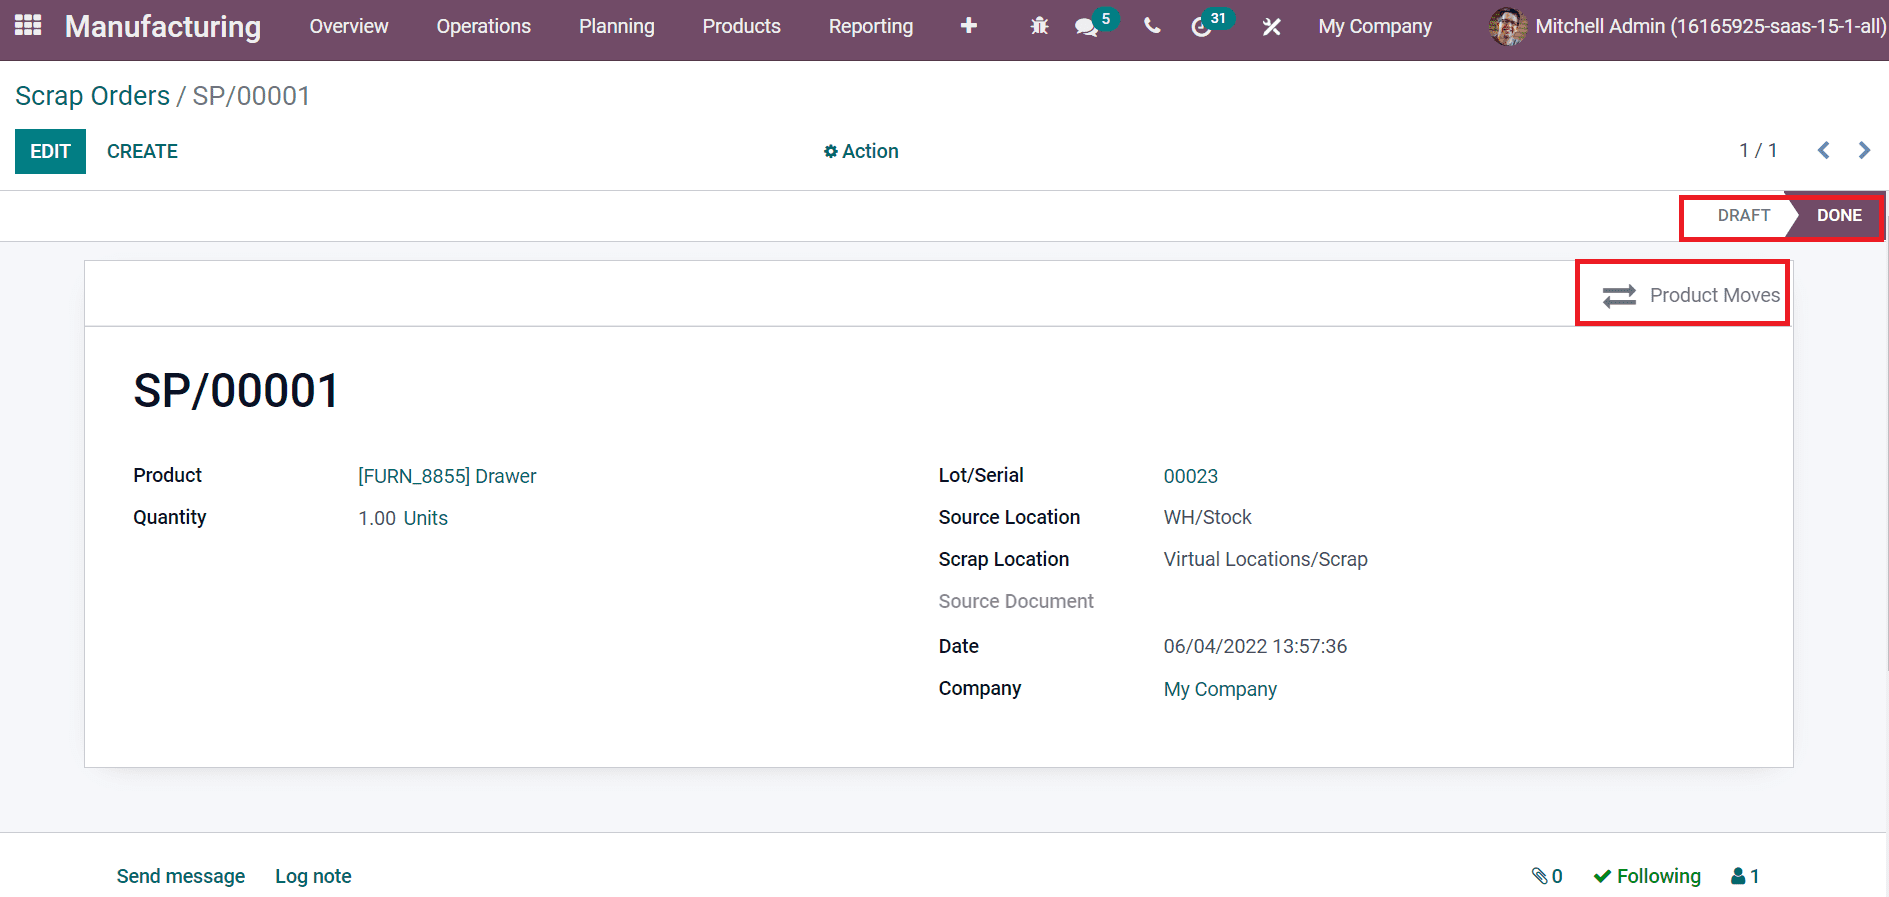Toggle the Following button
This screenshot has width=1889, height=897.
pos(1647,876)
